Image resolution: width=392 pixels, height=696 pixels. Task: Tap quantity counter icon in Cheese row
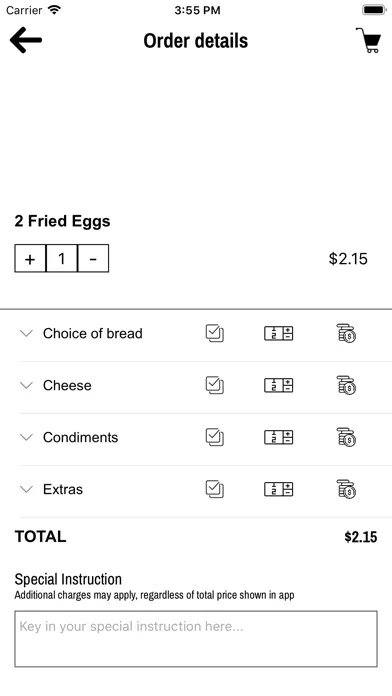pyautogui.click(x=279, y=385)
